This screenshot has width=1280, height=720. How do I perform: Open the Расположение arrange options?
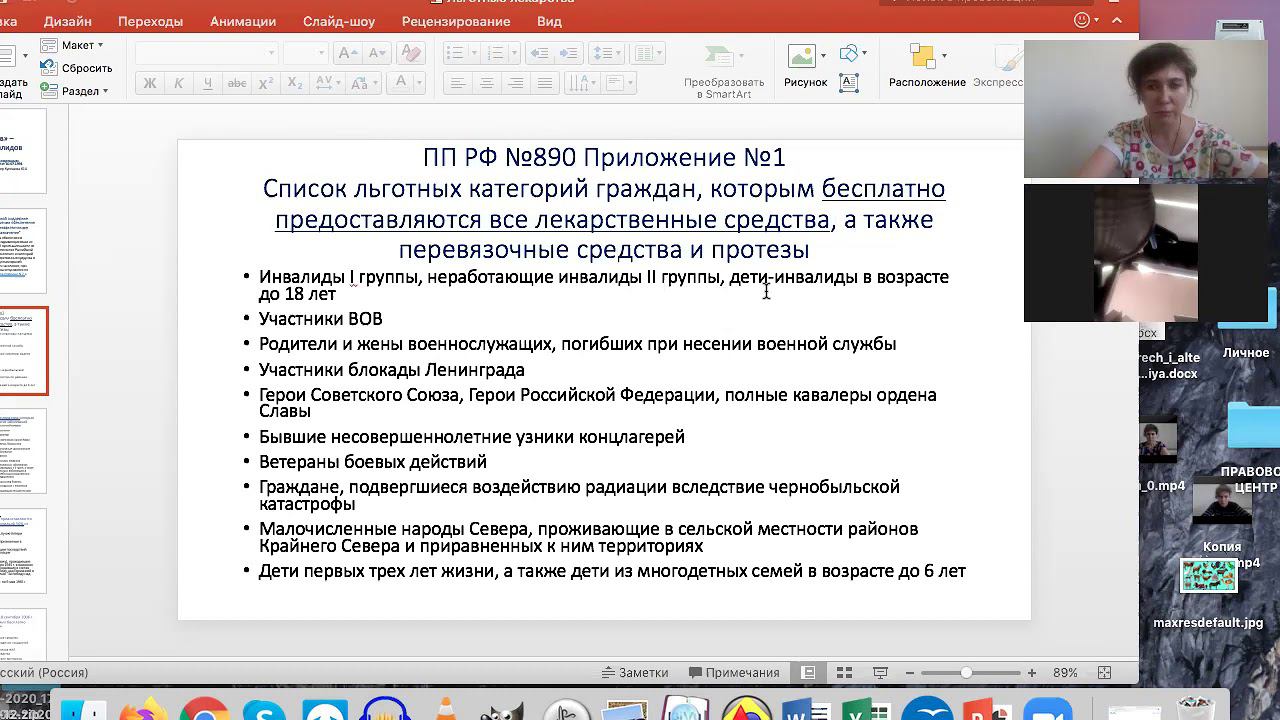click(927, 66)
